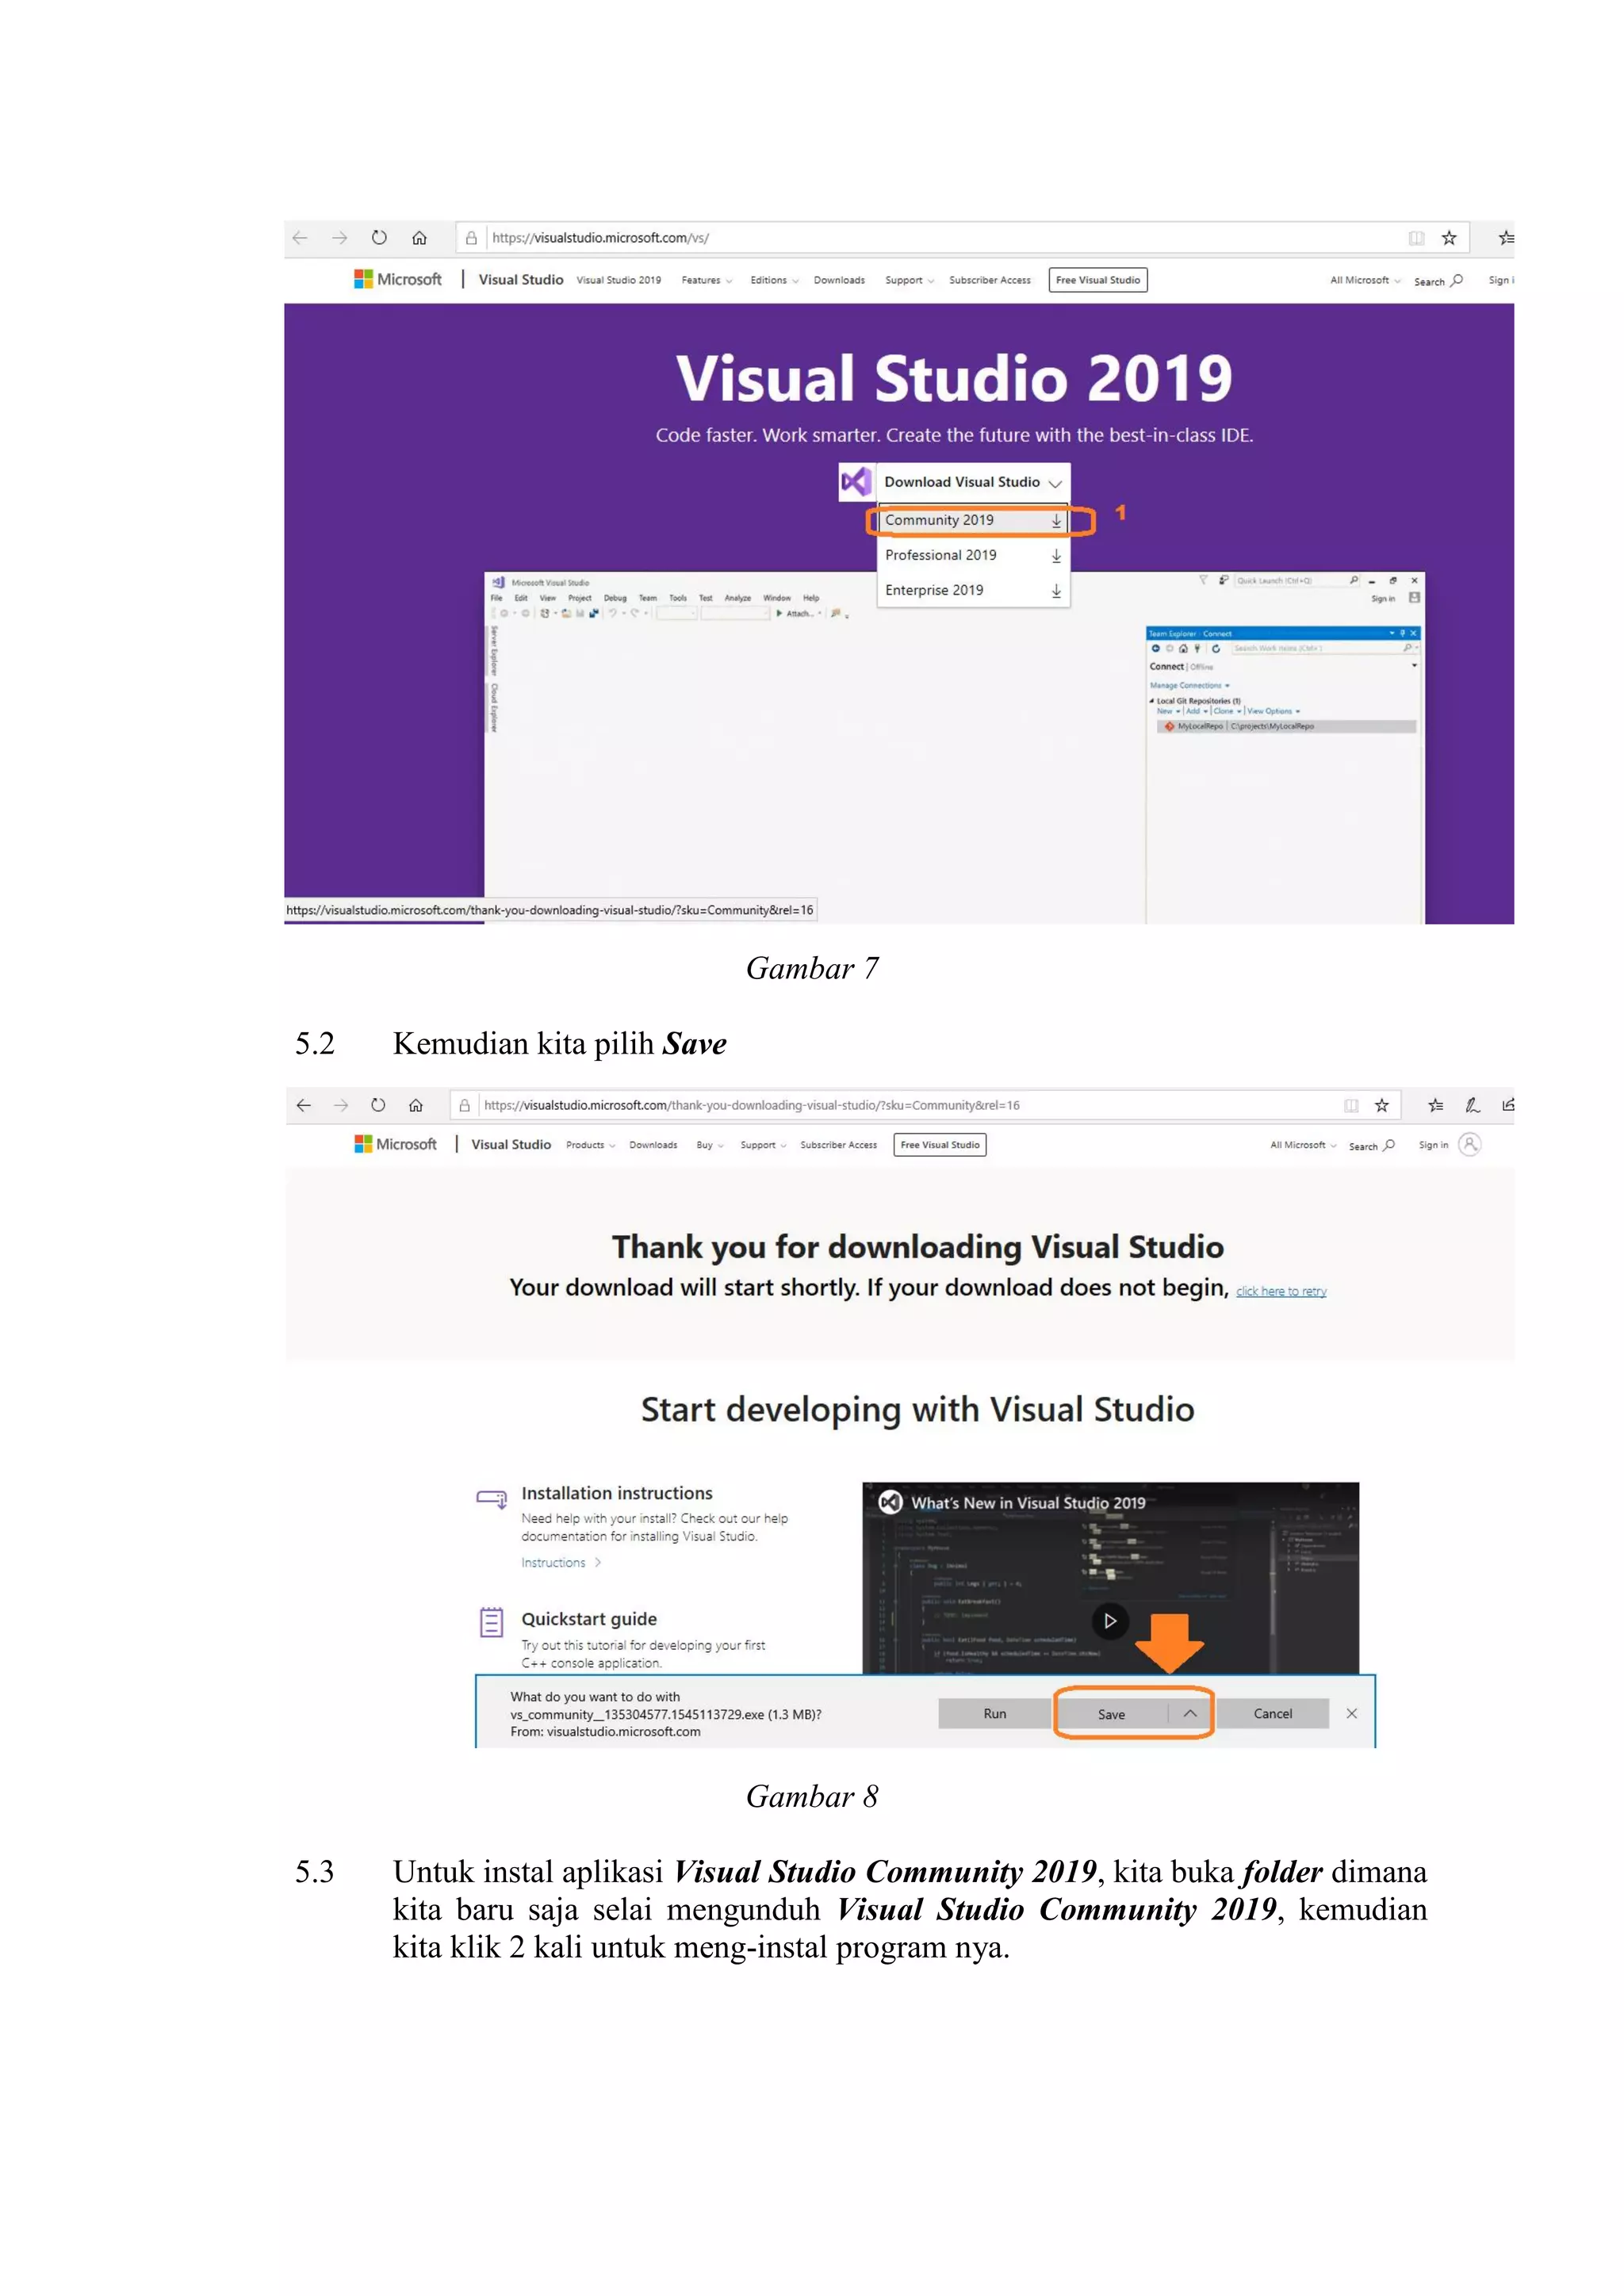Click the refresh icon in the first browser

(x=379, y=238)
